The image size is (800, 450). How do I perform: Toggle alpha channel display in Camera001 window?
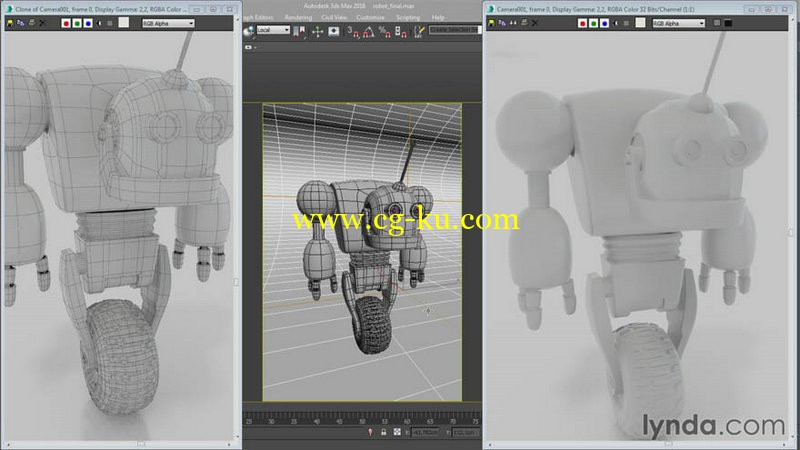[616, 23]
